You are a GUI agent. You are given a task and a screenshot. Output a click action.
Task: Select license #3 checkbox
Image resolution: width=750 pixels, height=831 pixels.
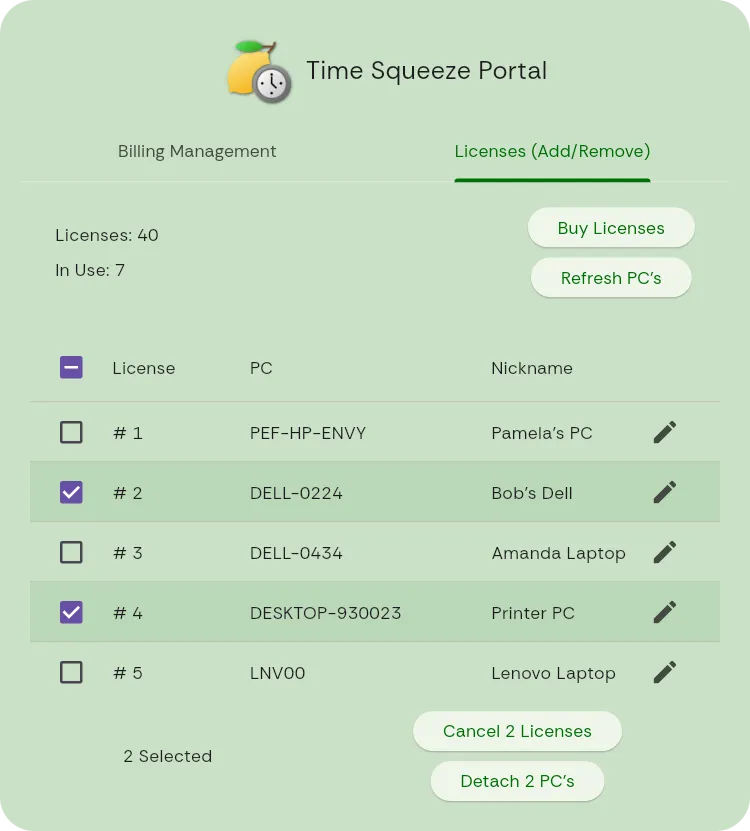click(x=71, y=552)
